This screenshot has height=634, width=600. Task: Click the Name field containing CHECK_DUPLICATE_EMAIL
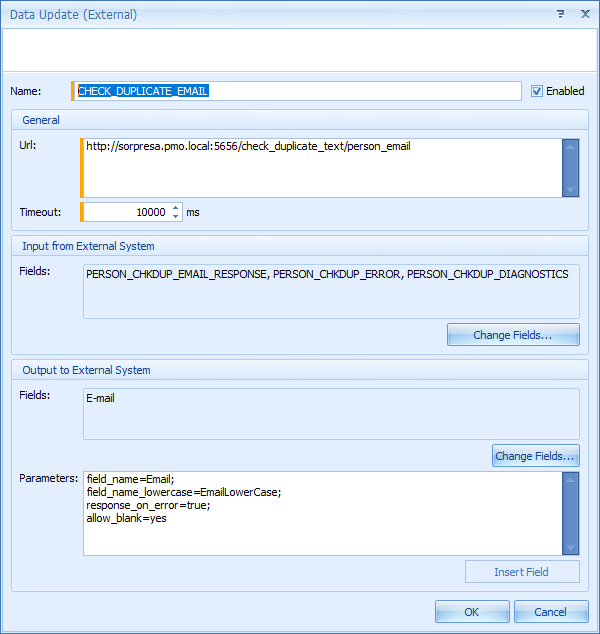[298, 91]
